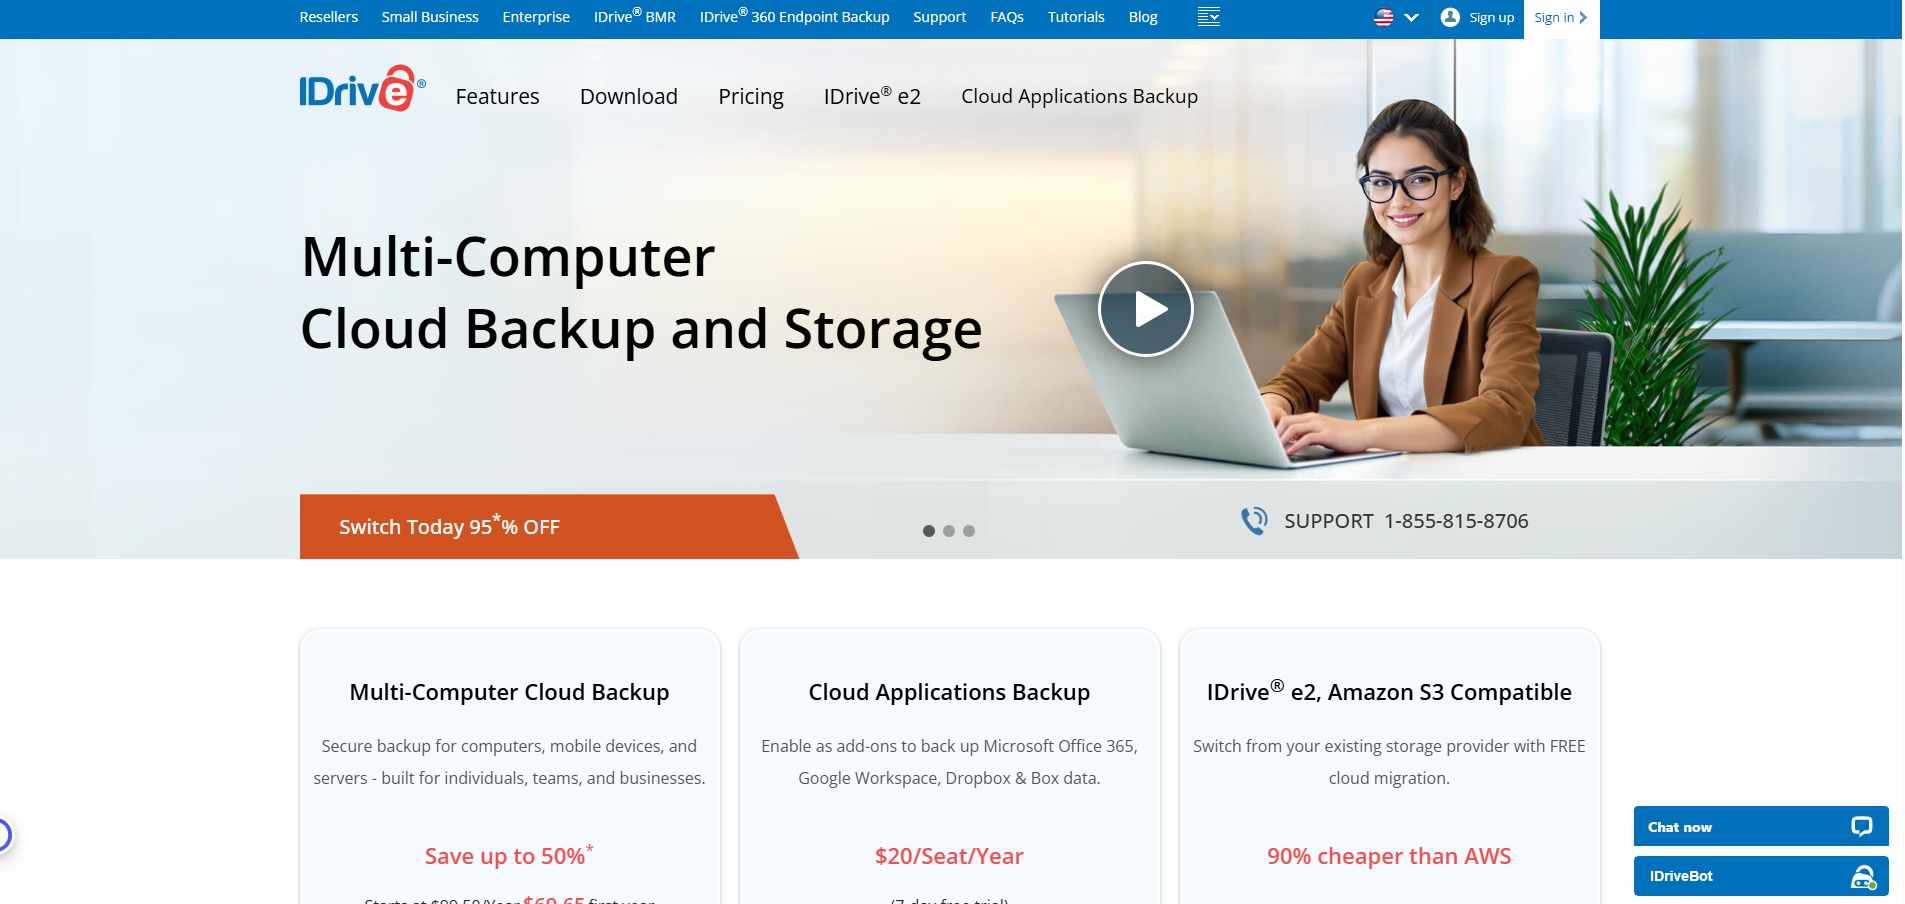This screenshot has width=1905, height=904.
Task: Open the IDrive e2 menu item
Action: [872, 96]
